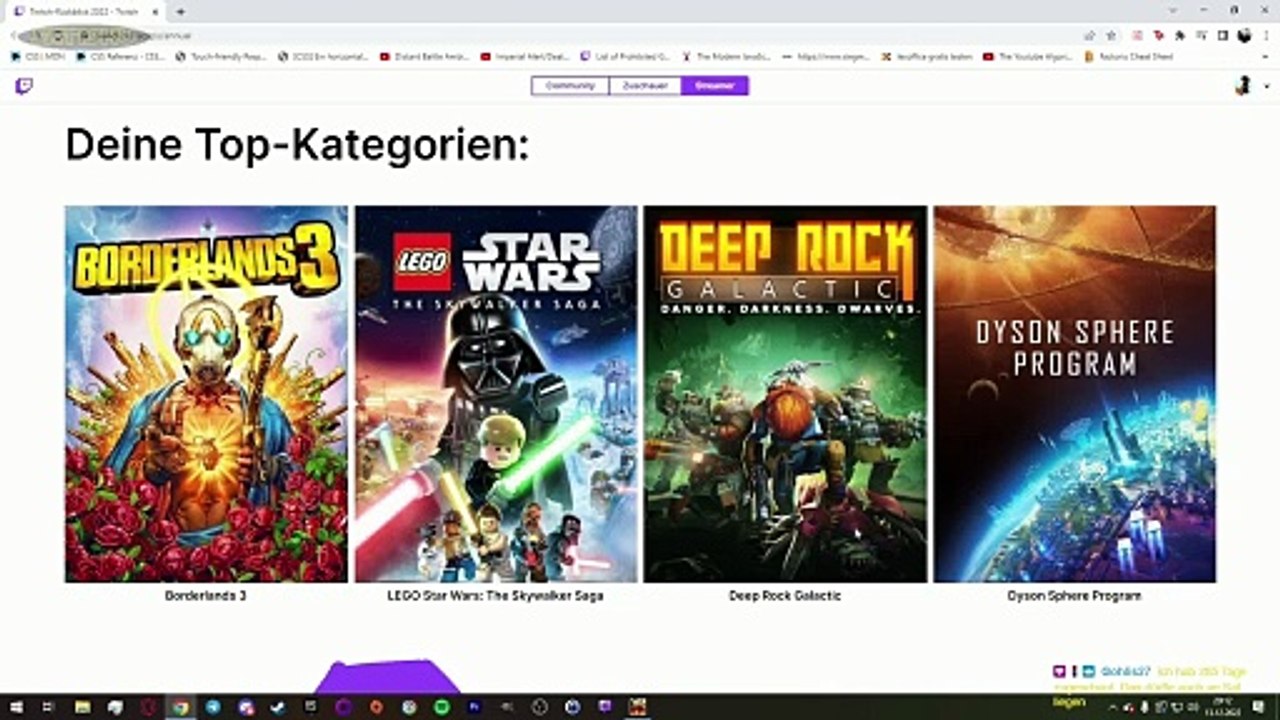The image size is (1280, 720).
Task: Open the Windows notification center icon
Action: tap(1257, 706)
